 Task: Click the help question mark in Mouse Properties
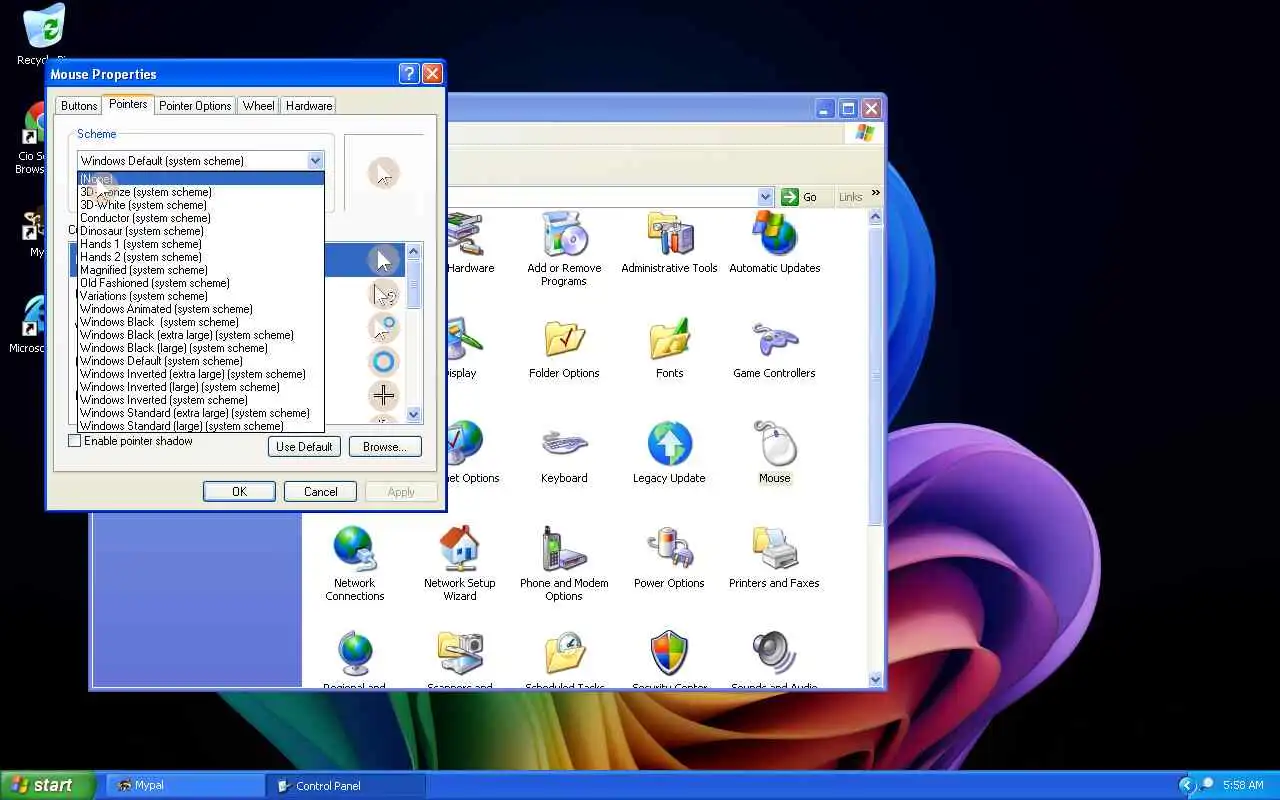coord(408,74)
